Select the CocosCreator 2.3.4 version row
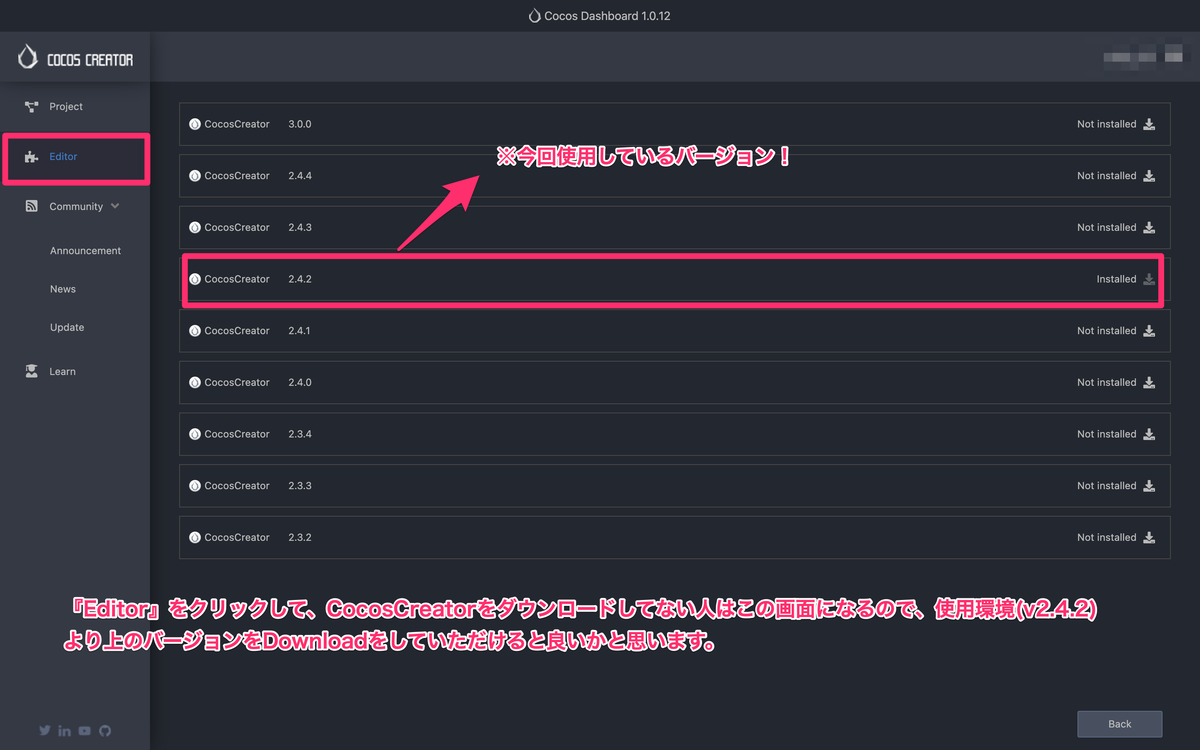 (x=600, y=434)
